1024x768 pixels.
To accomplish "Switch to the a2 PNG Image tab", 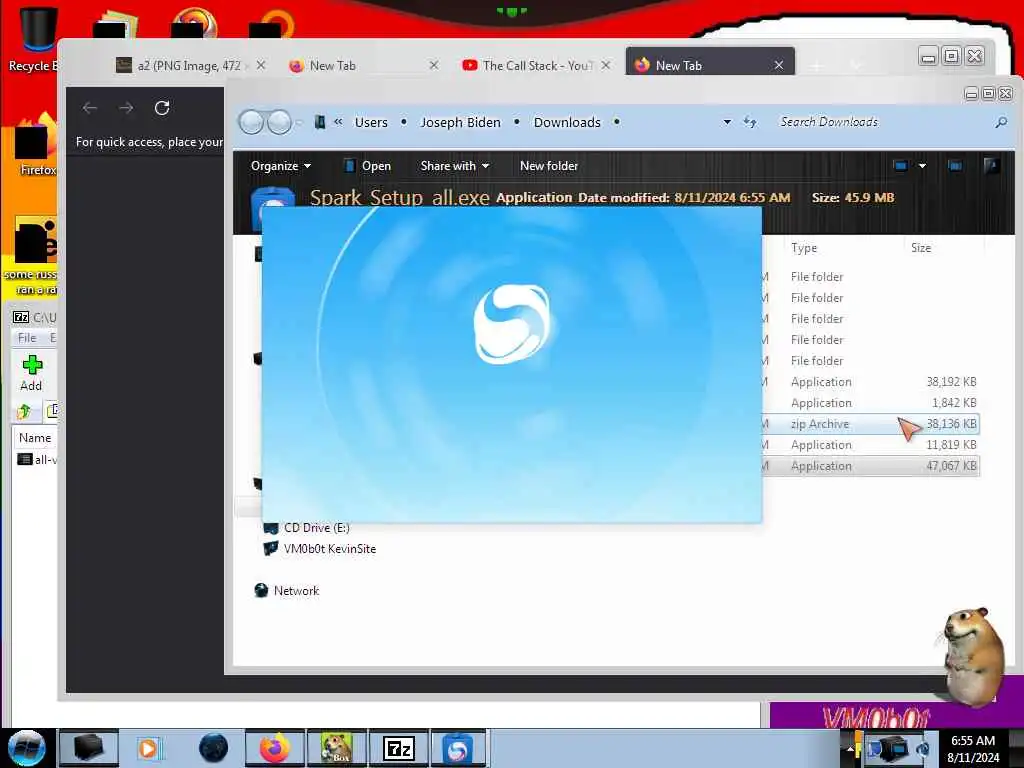I will pos(189,65).
